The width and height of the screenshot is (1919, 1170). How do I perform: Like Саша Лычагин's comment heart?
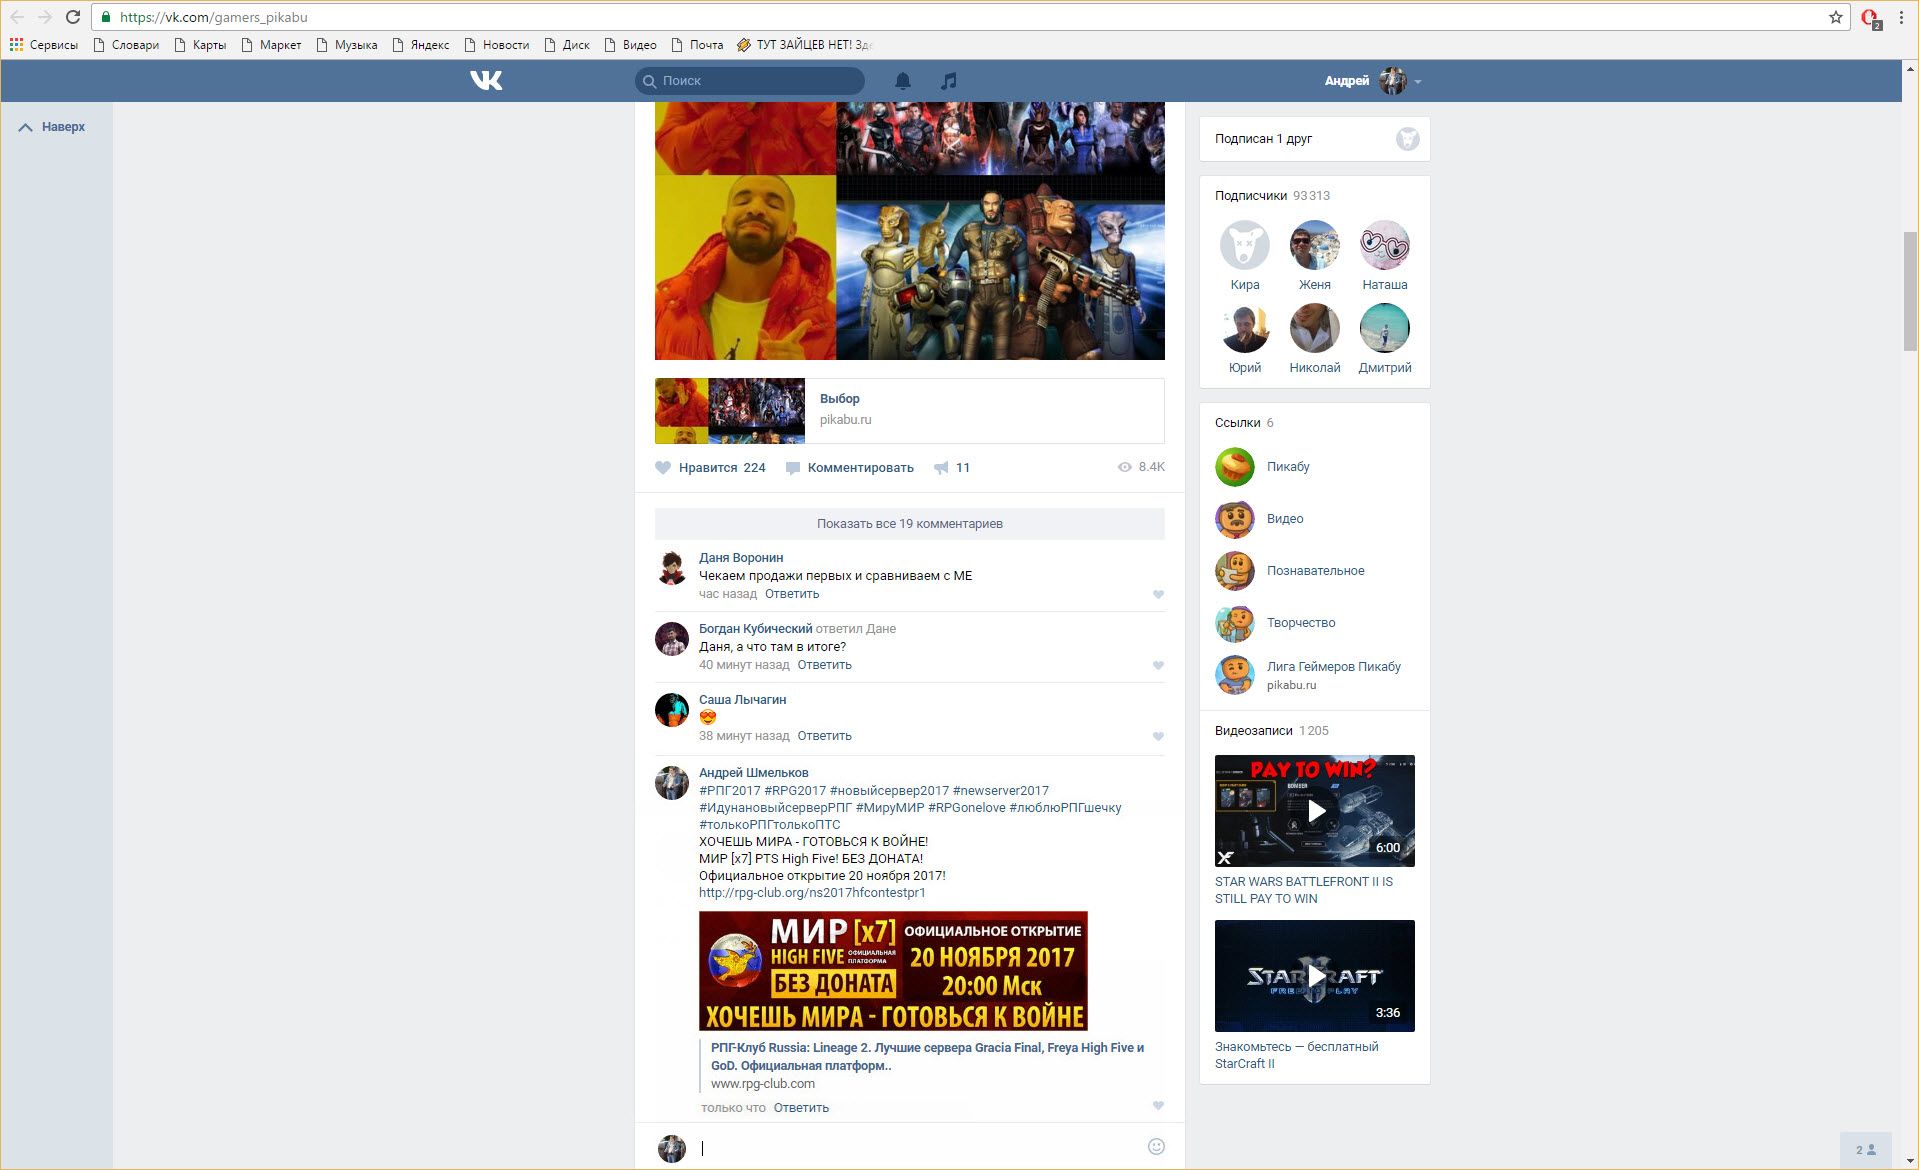(1158, 736)
